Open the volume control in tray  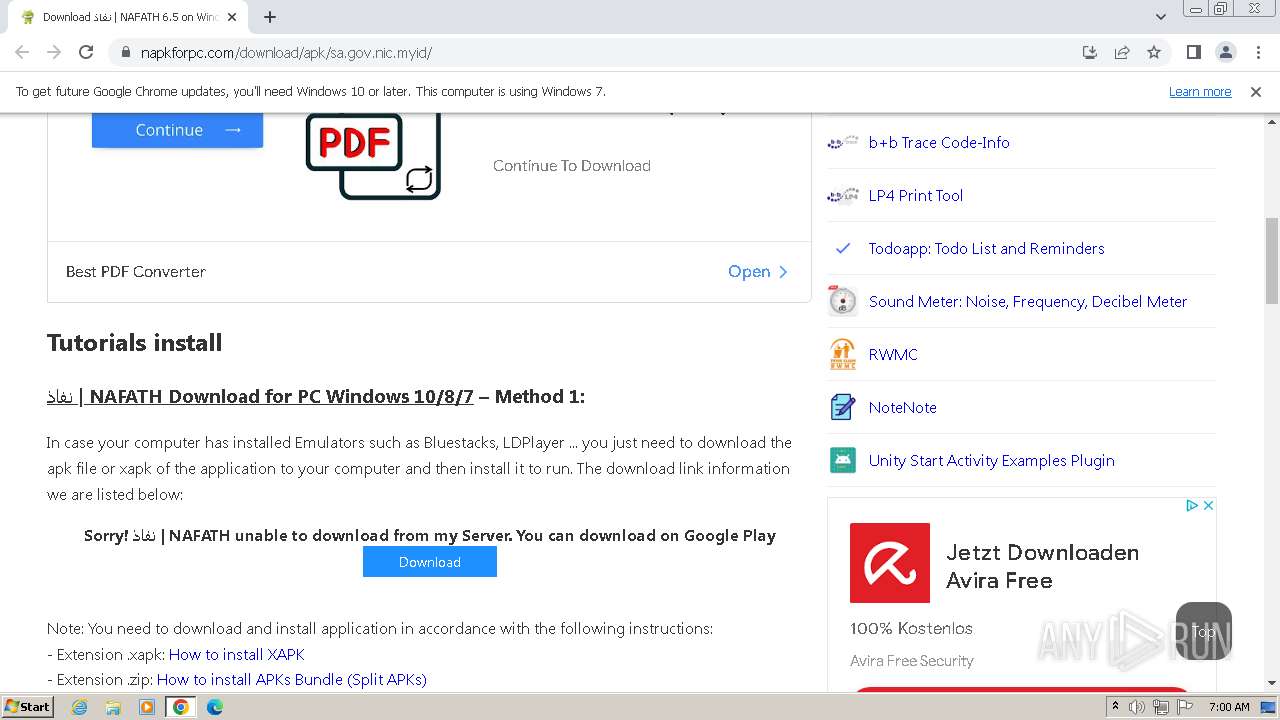pos(1137,707)
